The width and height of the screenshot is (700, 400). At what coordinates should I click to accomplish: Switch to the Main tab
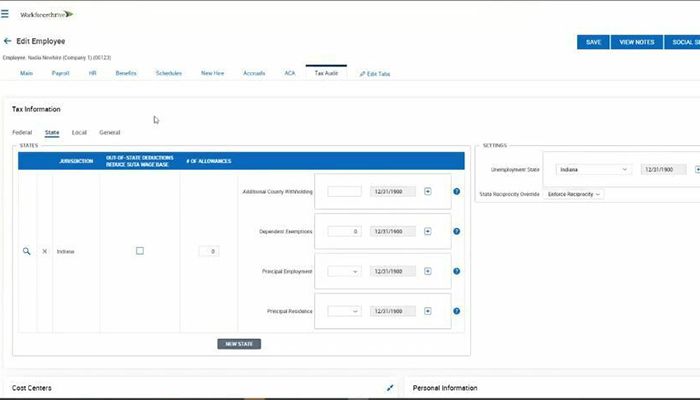pyautogui.click(x=26, y=73)
